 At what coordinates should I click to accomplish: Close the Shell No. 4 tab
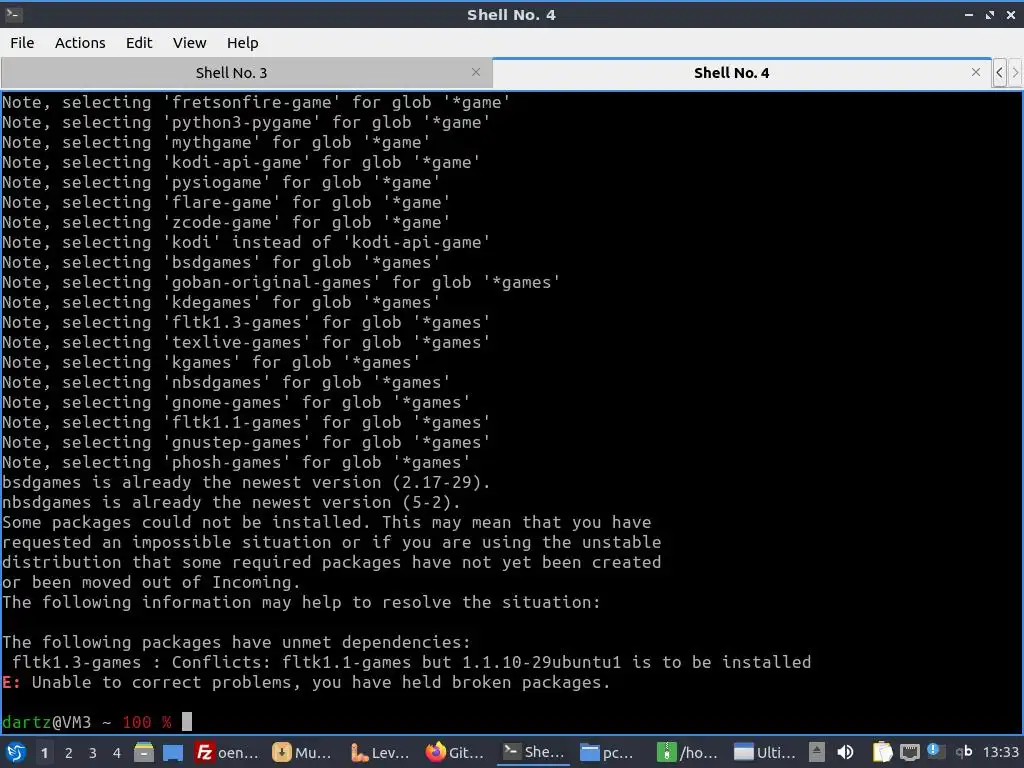pyautogui.click(x=976, y=72)
